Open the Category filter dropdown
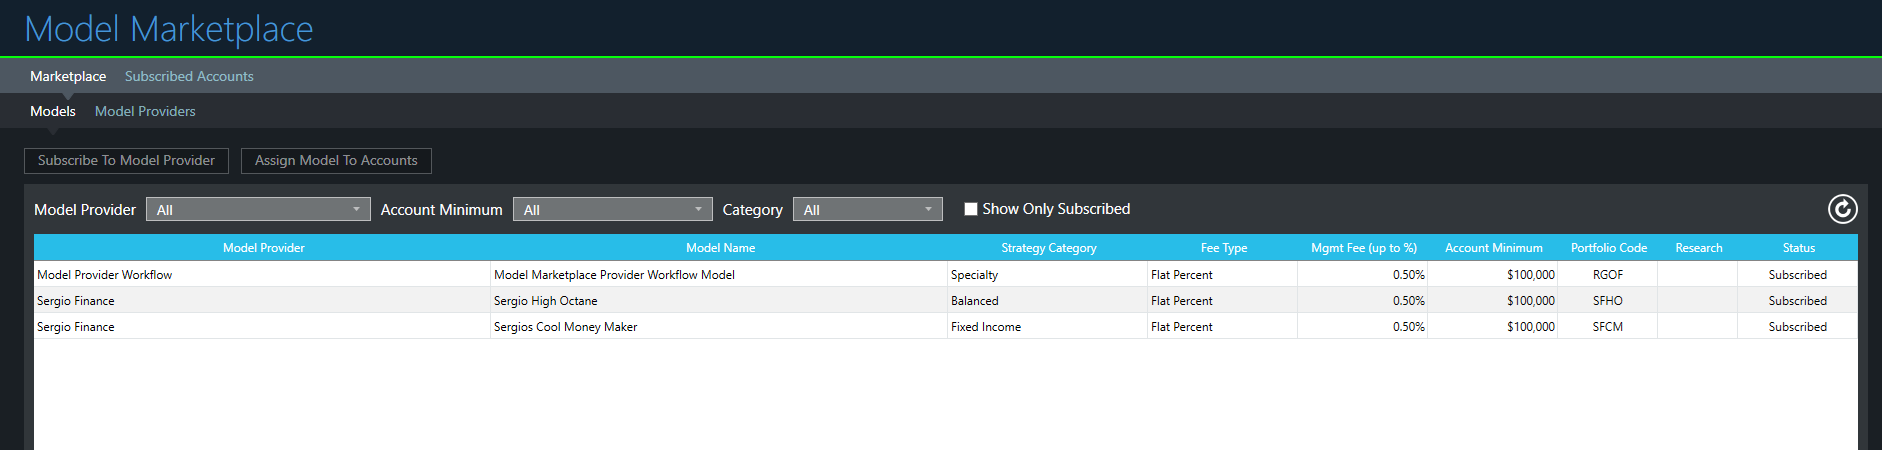 (x=867, y=209)
